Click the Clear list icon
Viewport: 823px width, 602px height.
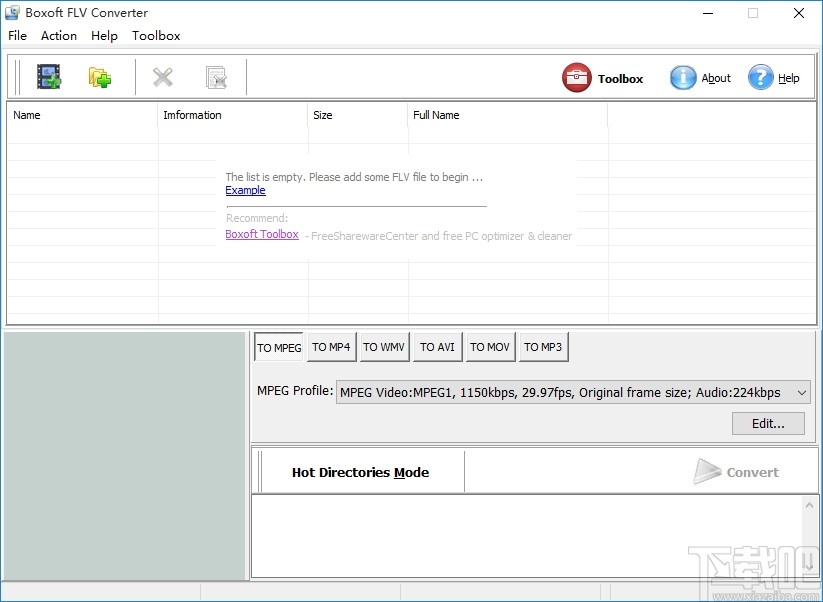pyautogui.click(x=213, y=76)
